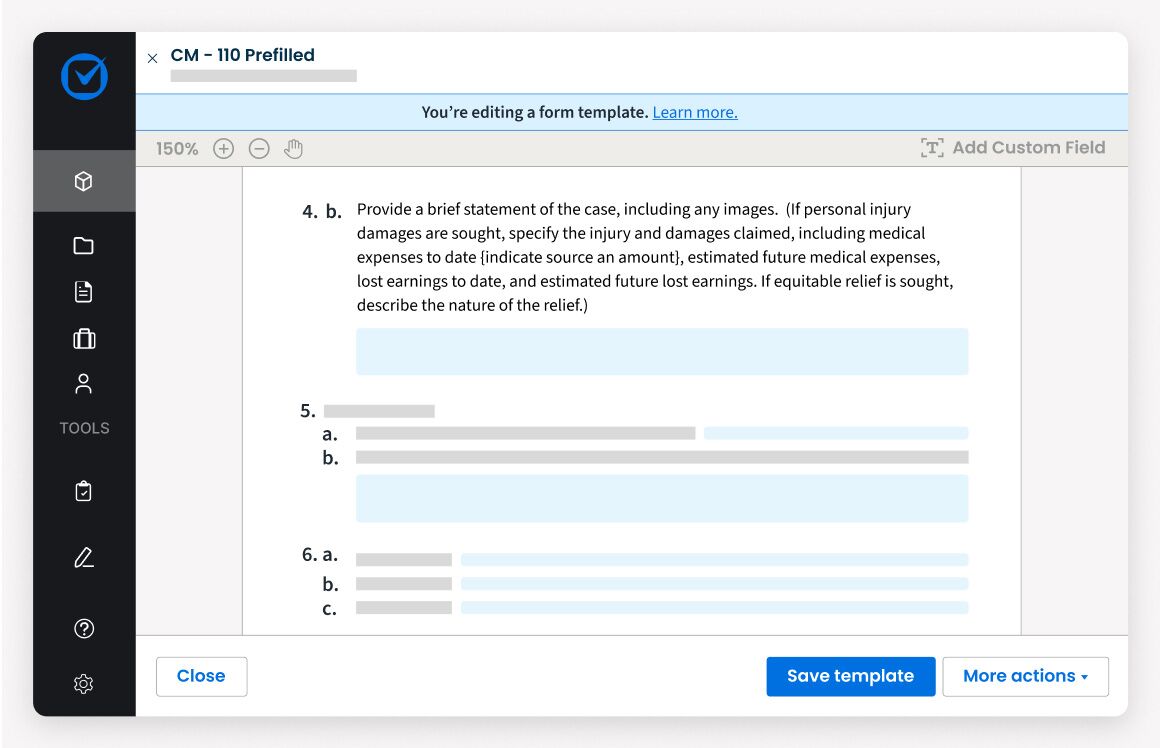Image resolution: width=1160 pixels, height=748 pixels.
Task: Open the documents section in the sidebar
Action: (84, 291)
